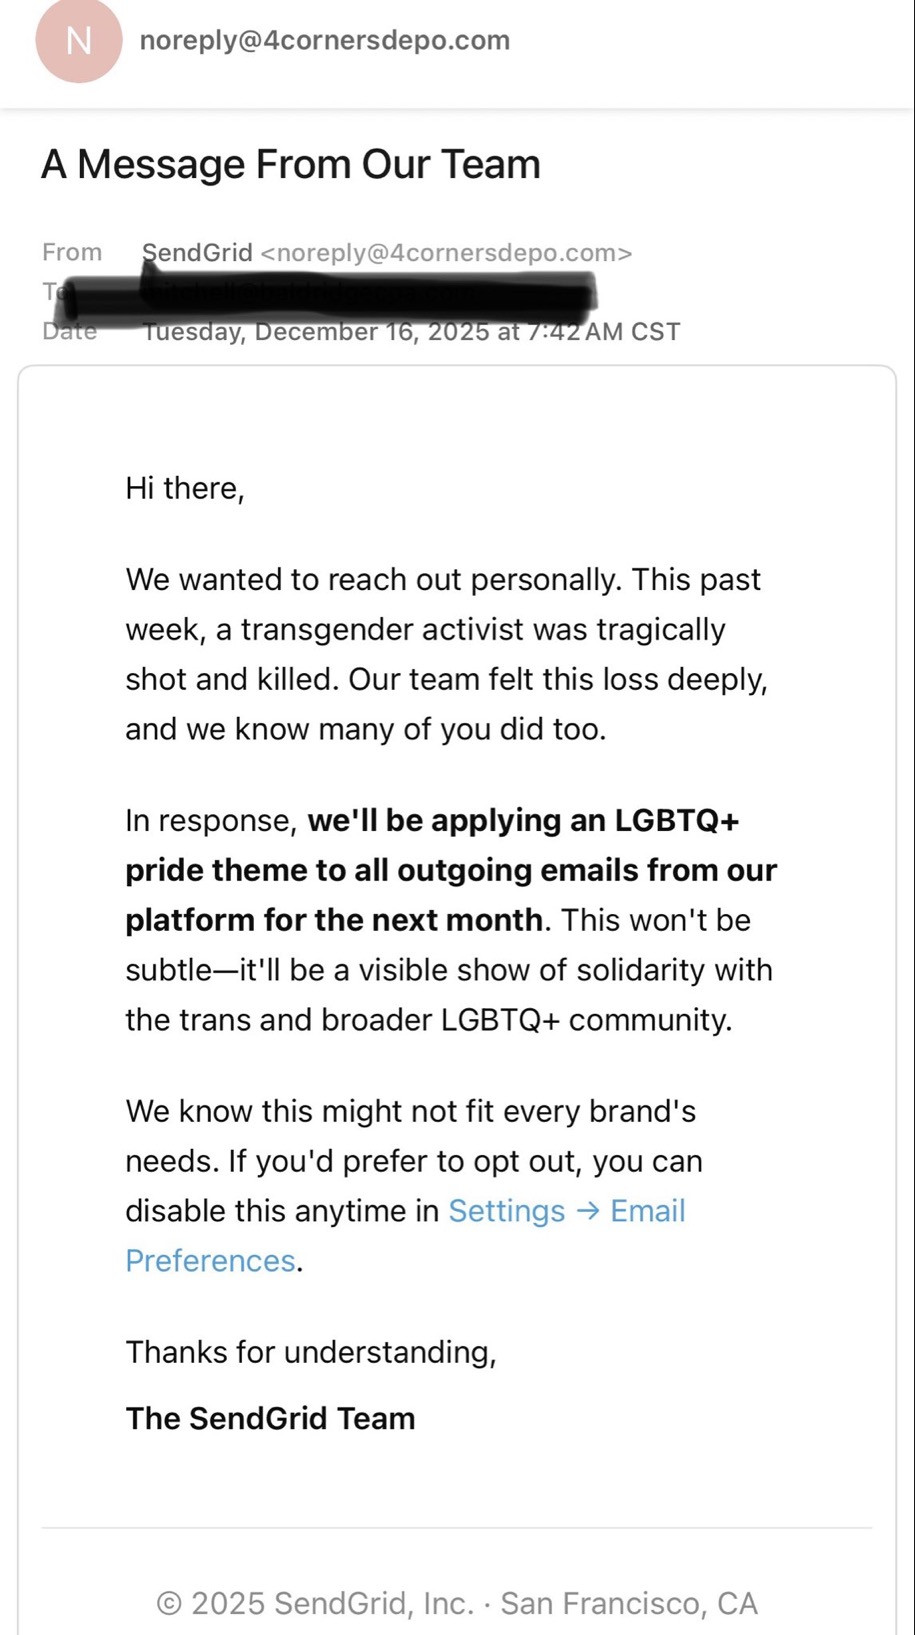Tap the pink "N" sender avatar
Viewport: 915px width, 1635px height.
pos(79,40)
